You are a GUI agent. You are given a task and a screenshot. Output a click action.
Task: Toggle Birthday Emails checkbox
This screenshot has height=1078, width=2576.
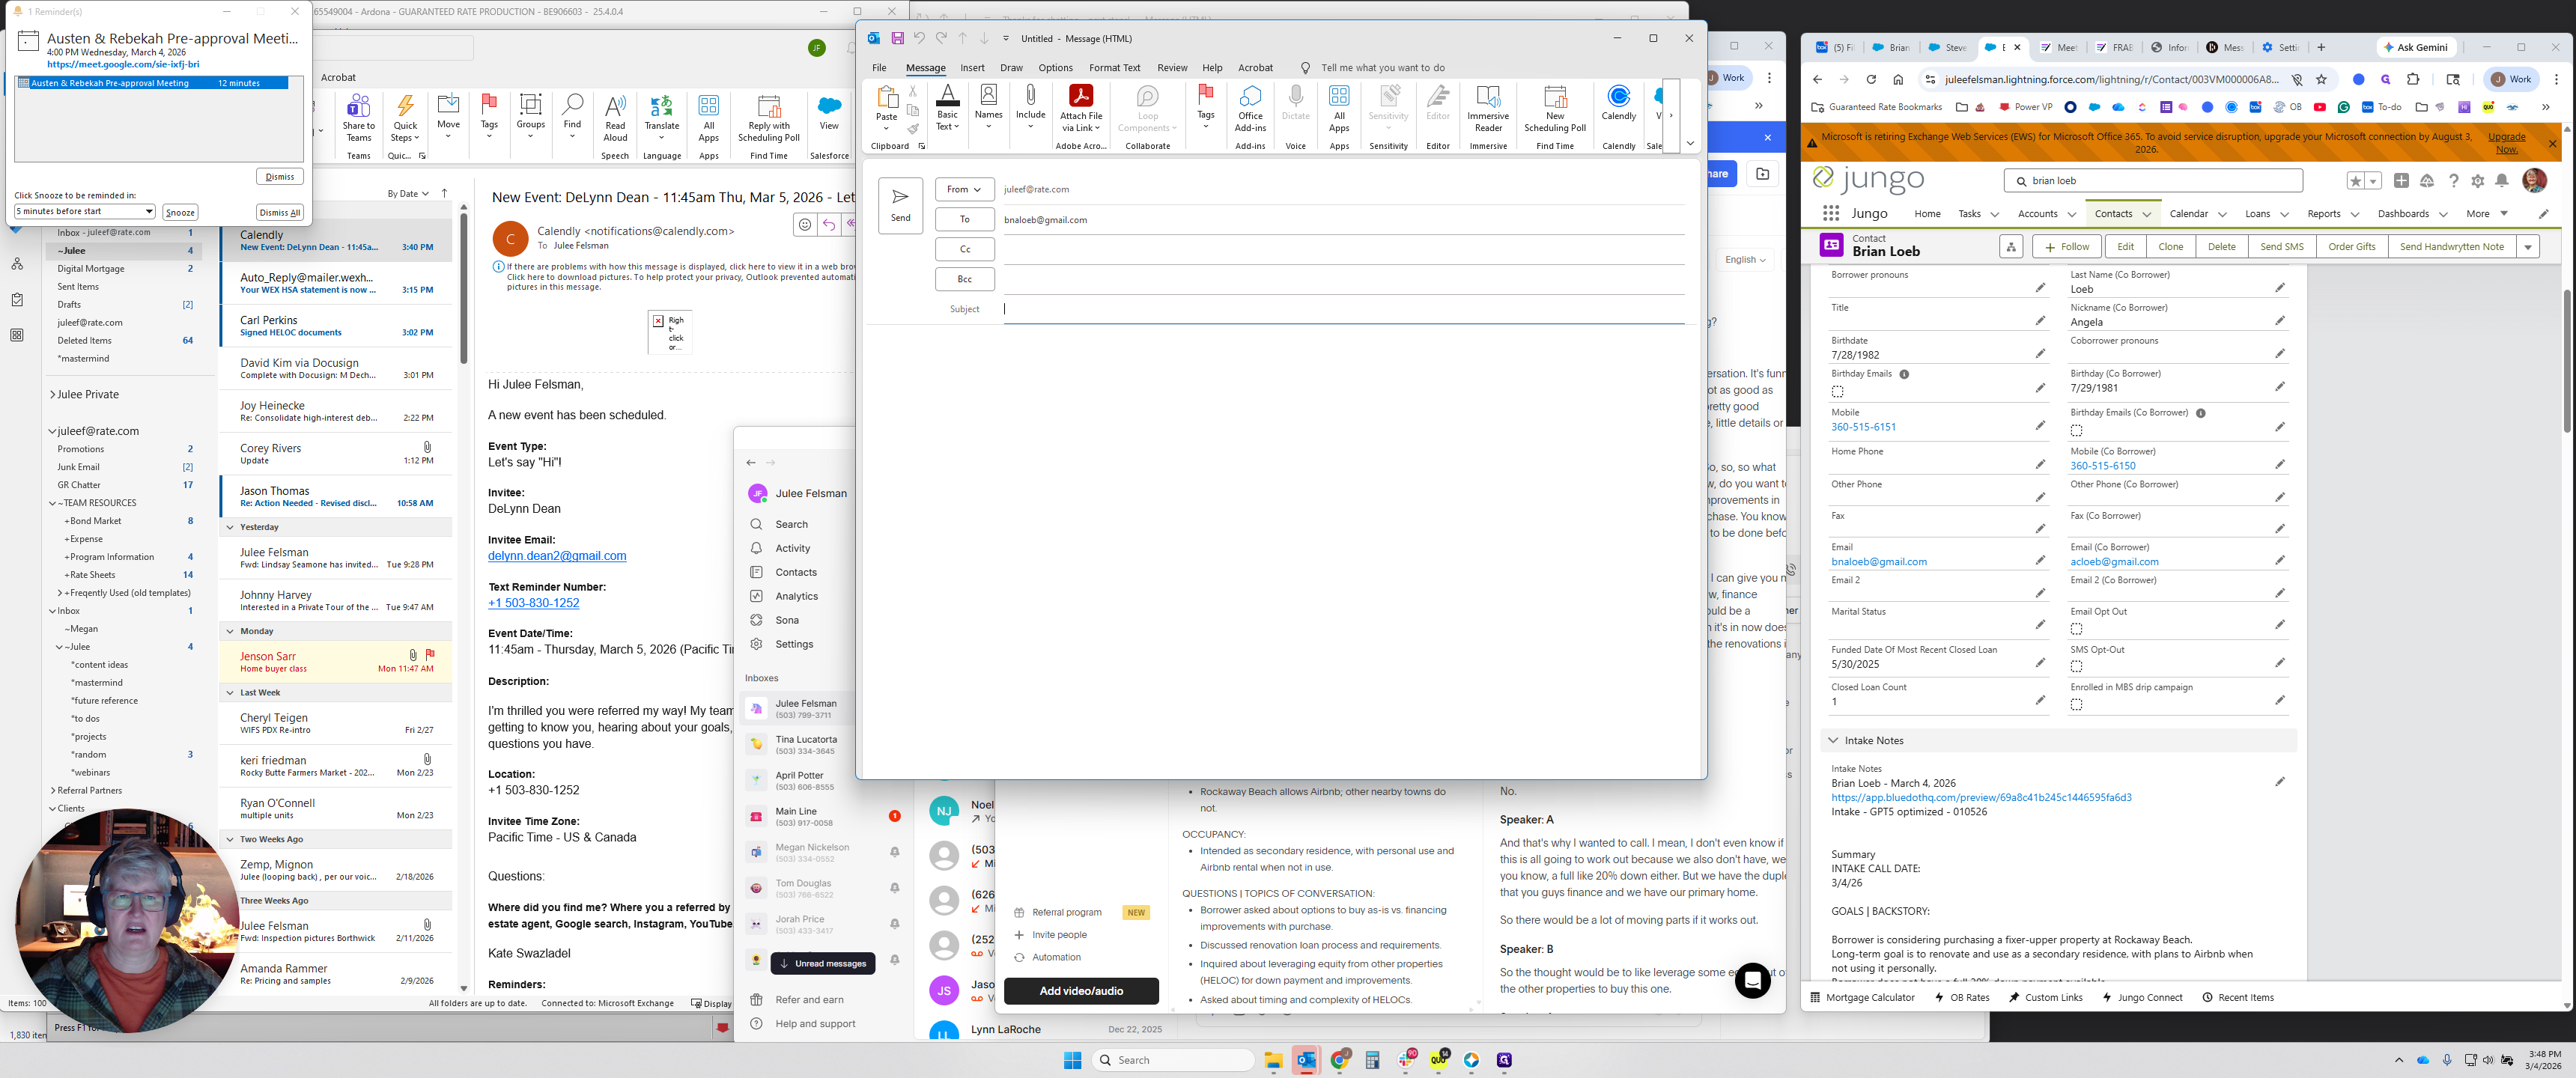click(x=1837, y=392)
